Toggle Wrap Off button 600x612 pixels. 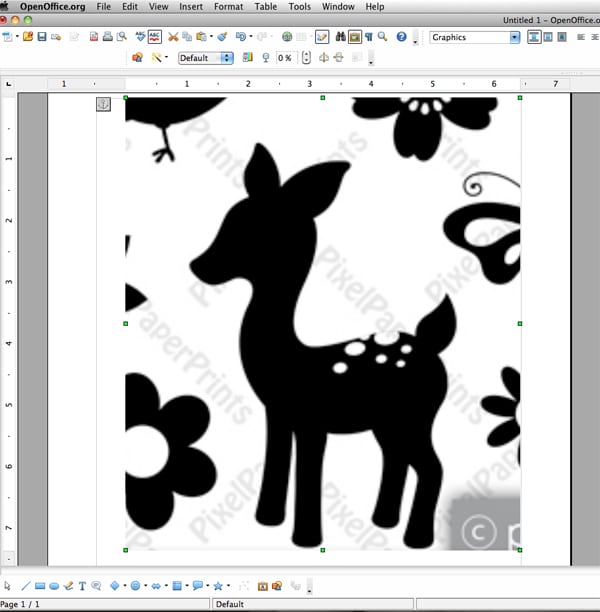pos(534,37)
